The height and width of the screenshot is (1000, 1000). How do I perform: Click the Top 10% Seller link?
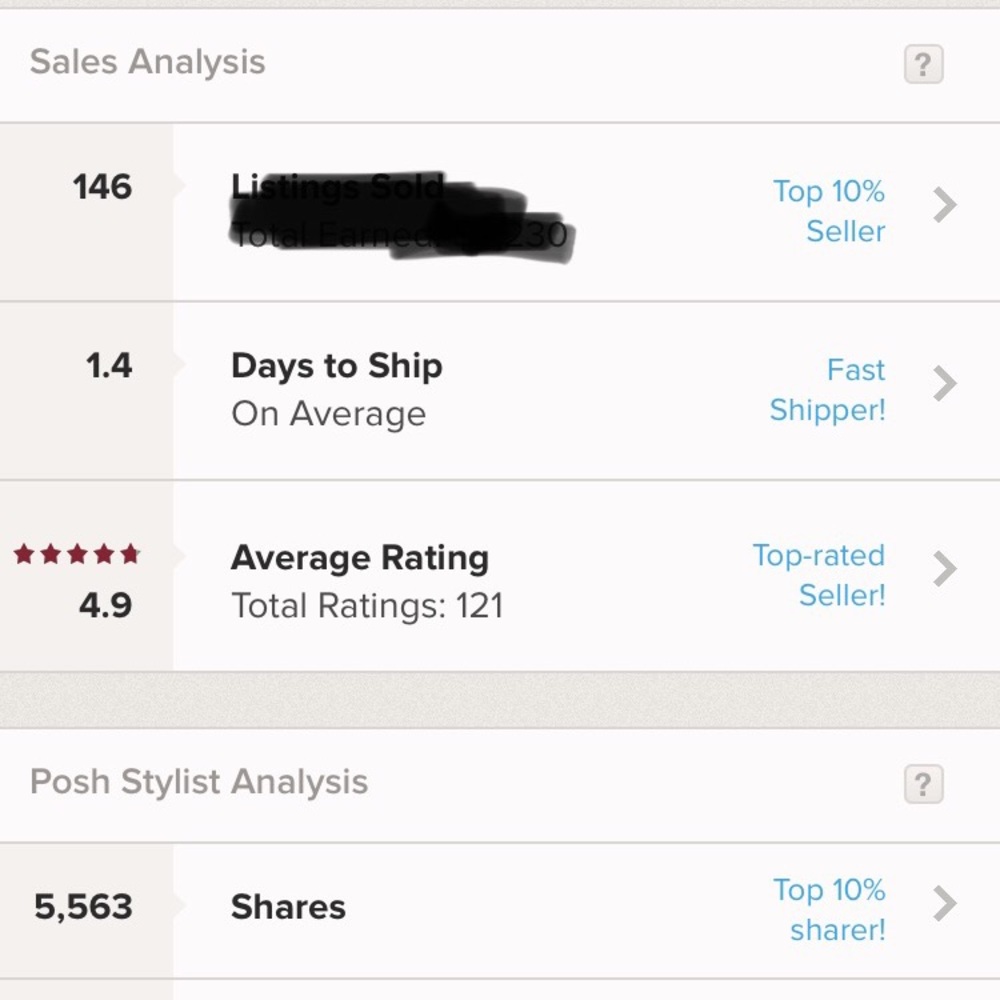tap(828, 211)
